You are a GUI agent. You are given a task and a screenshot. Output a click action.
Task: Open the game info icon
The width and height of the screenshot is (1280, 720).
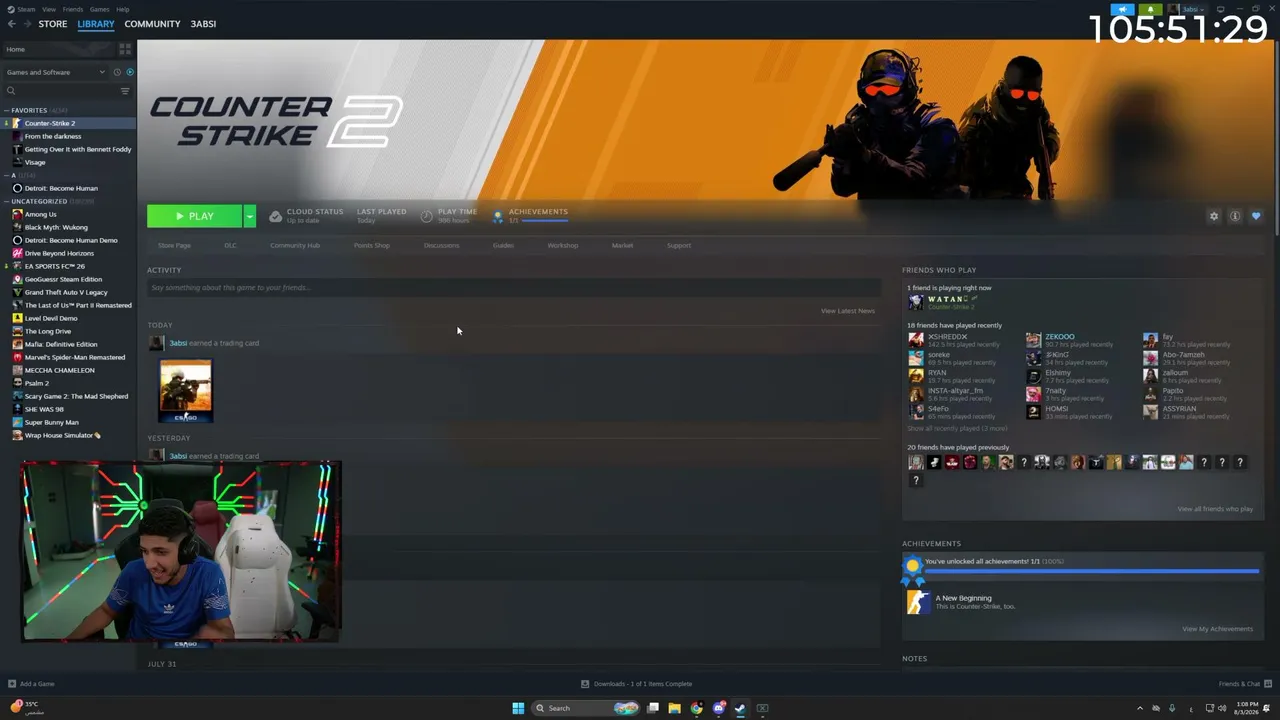click(1235, 216)
